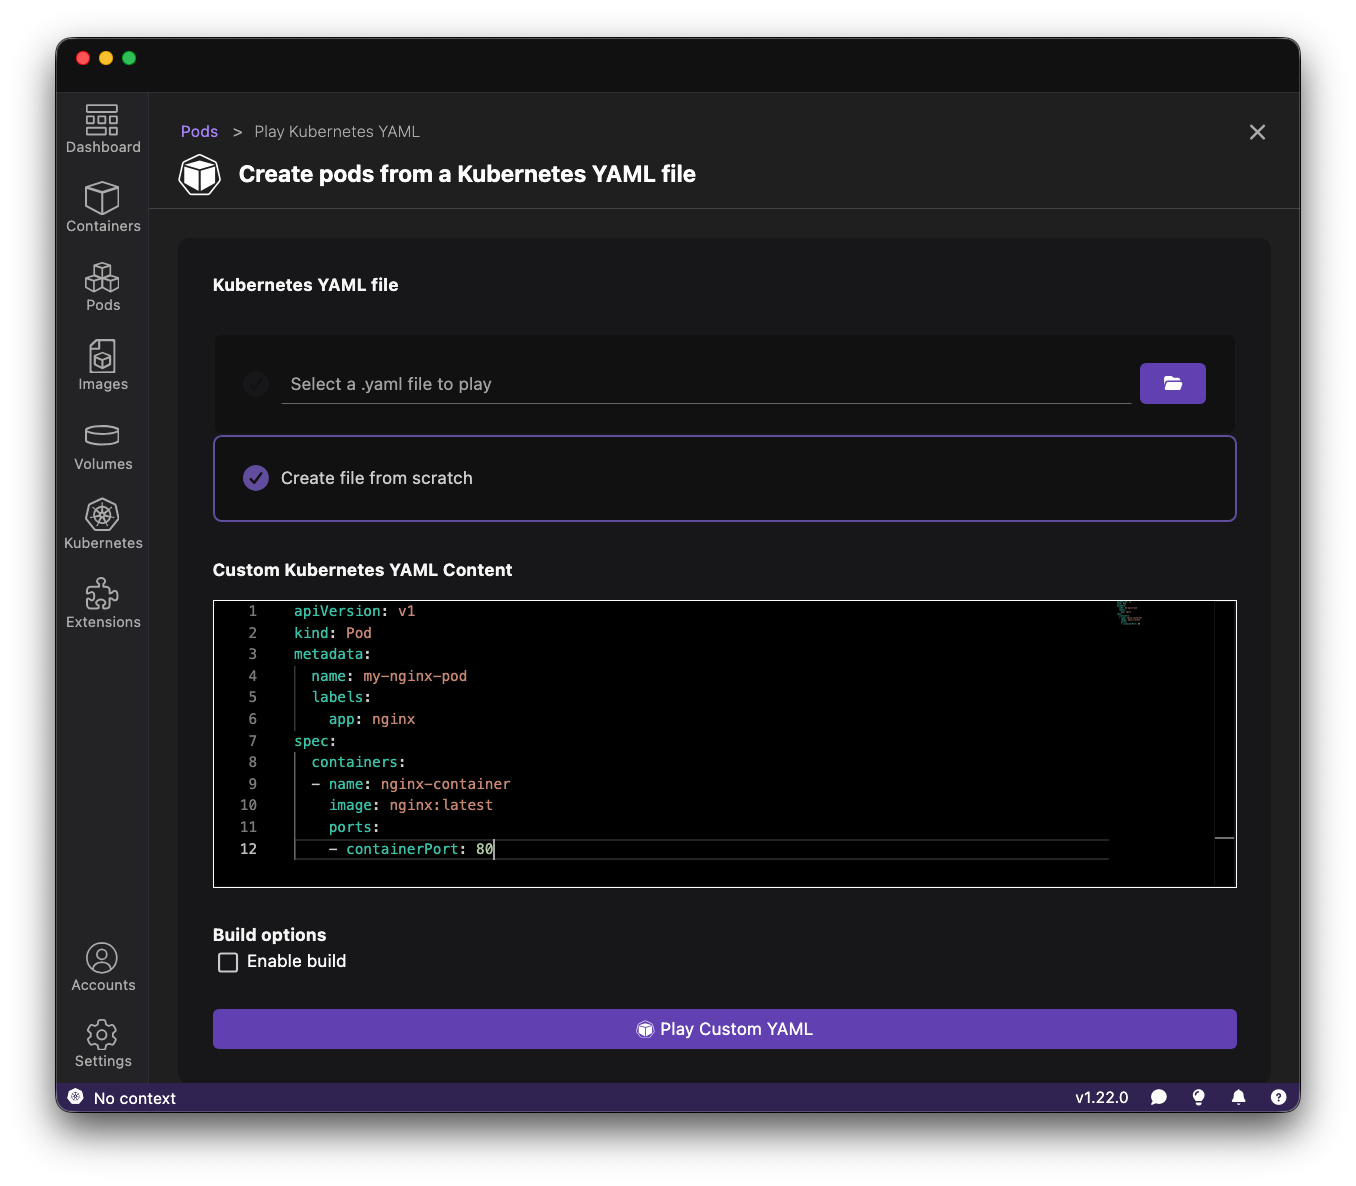1356x1186 pixels.
Task: Select the 'Create file from scratch' option
Action: click(x=256, y=478)
